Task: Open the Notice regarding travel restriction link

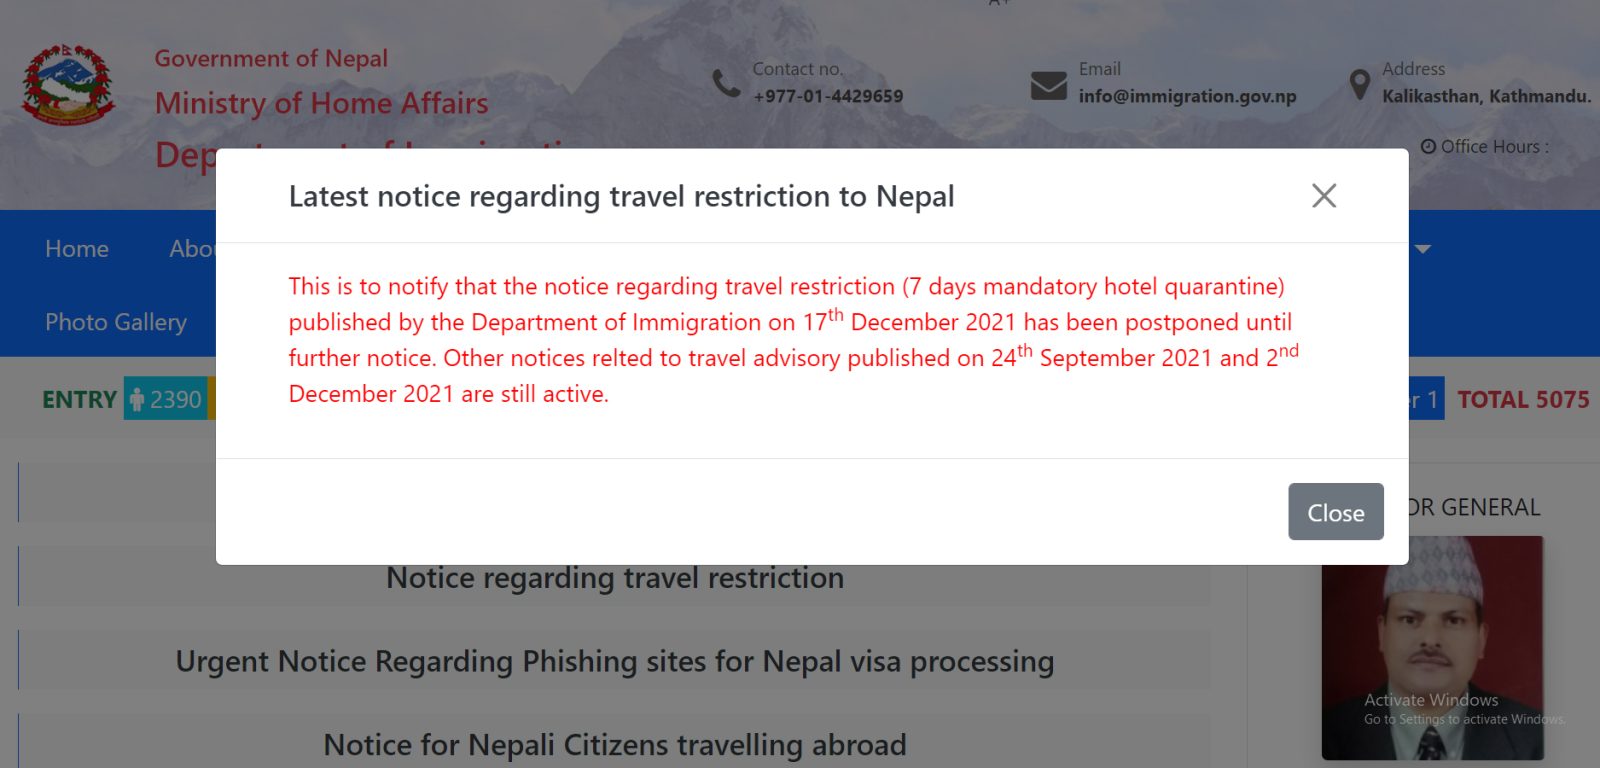Action: tap(615, 579)
